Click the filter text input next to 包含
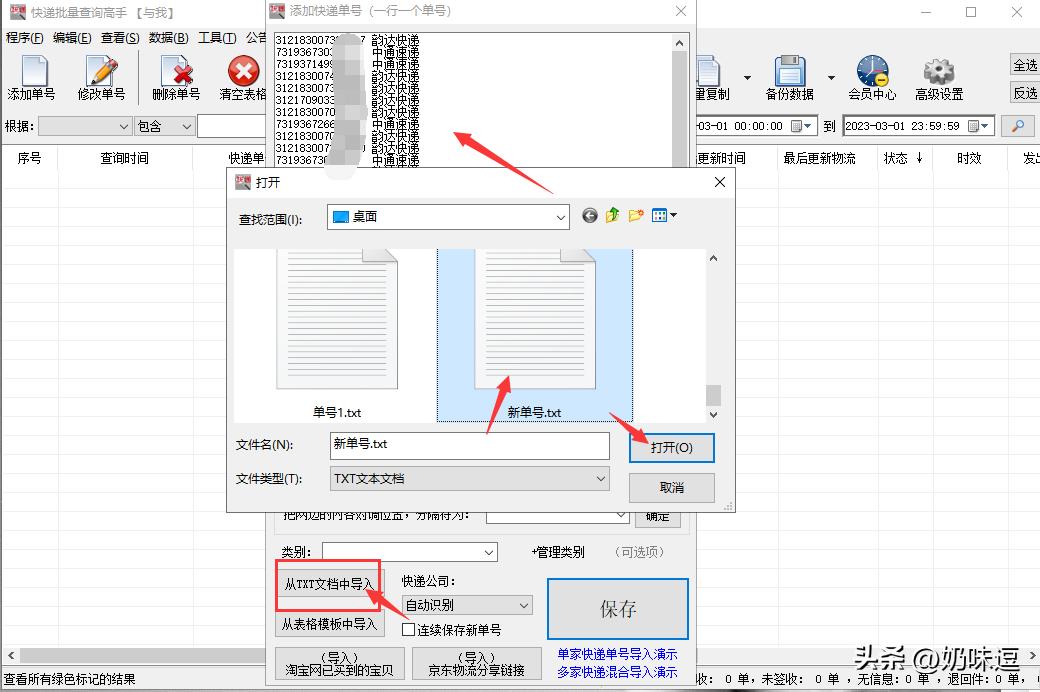 (231, 126)
